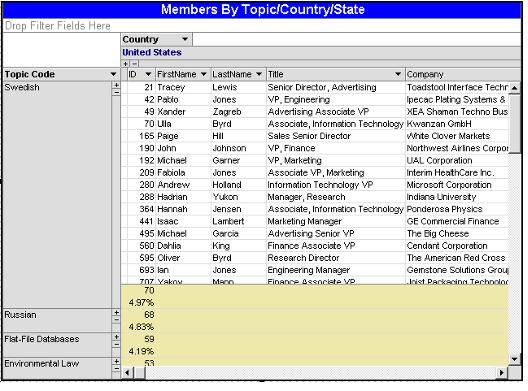Click the 4.83% percentage value
The height and width of the screenshot is (391, 528).
click(141, 327)
